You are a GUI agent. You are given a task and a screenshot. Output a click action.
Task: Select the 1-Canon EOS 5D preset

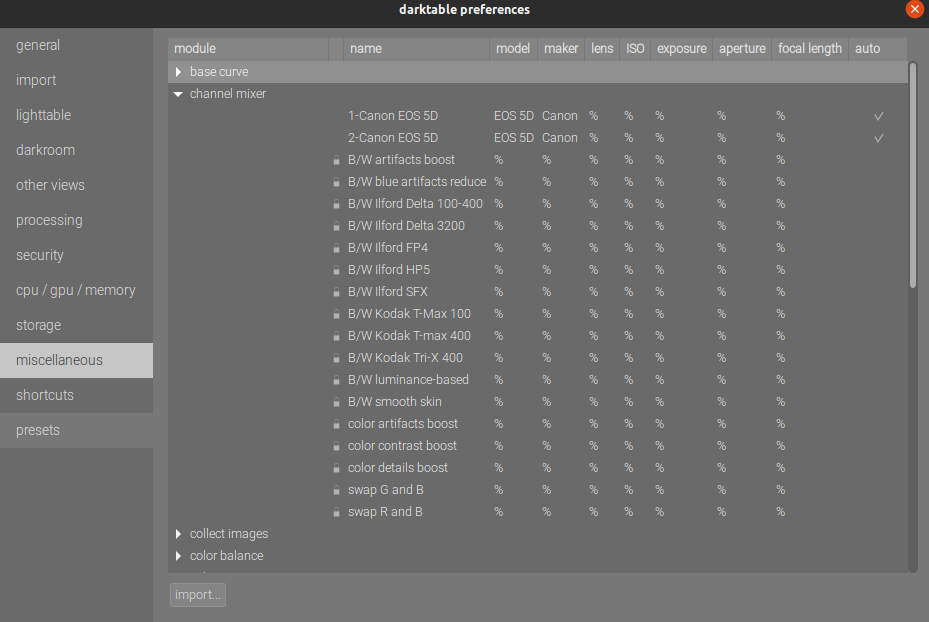393,116
